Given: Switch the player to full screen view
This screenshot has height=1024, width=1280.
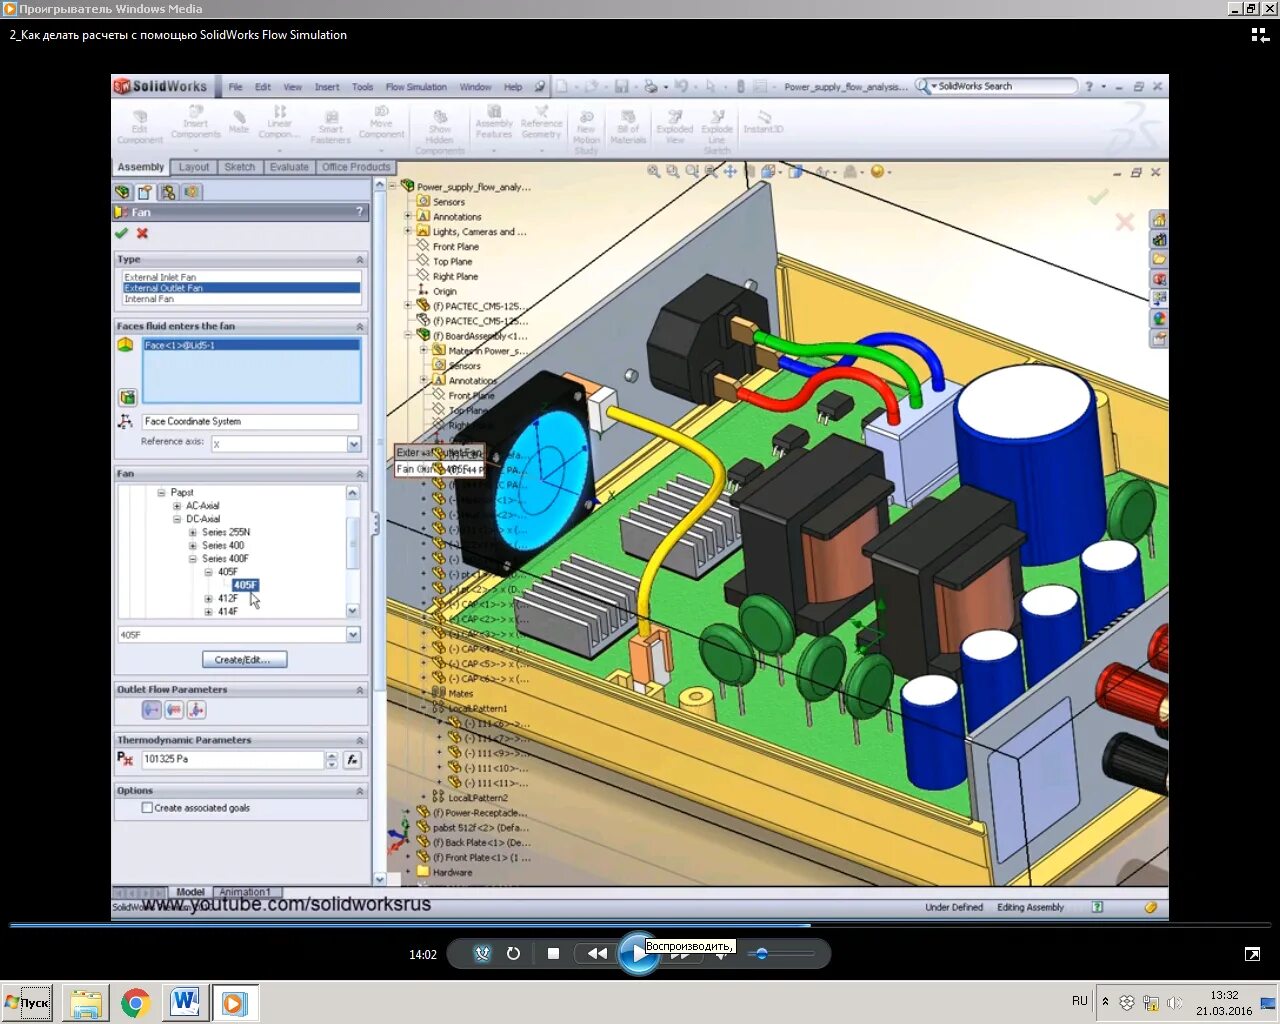Looking at the screenshot, I should pos(1252,954).
